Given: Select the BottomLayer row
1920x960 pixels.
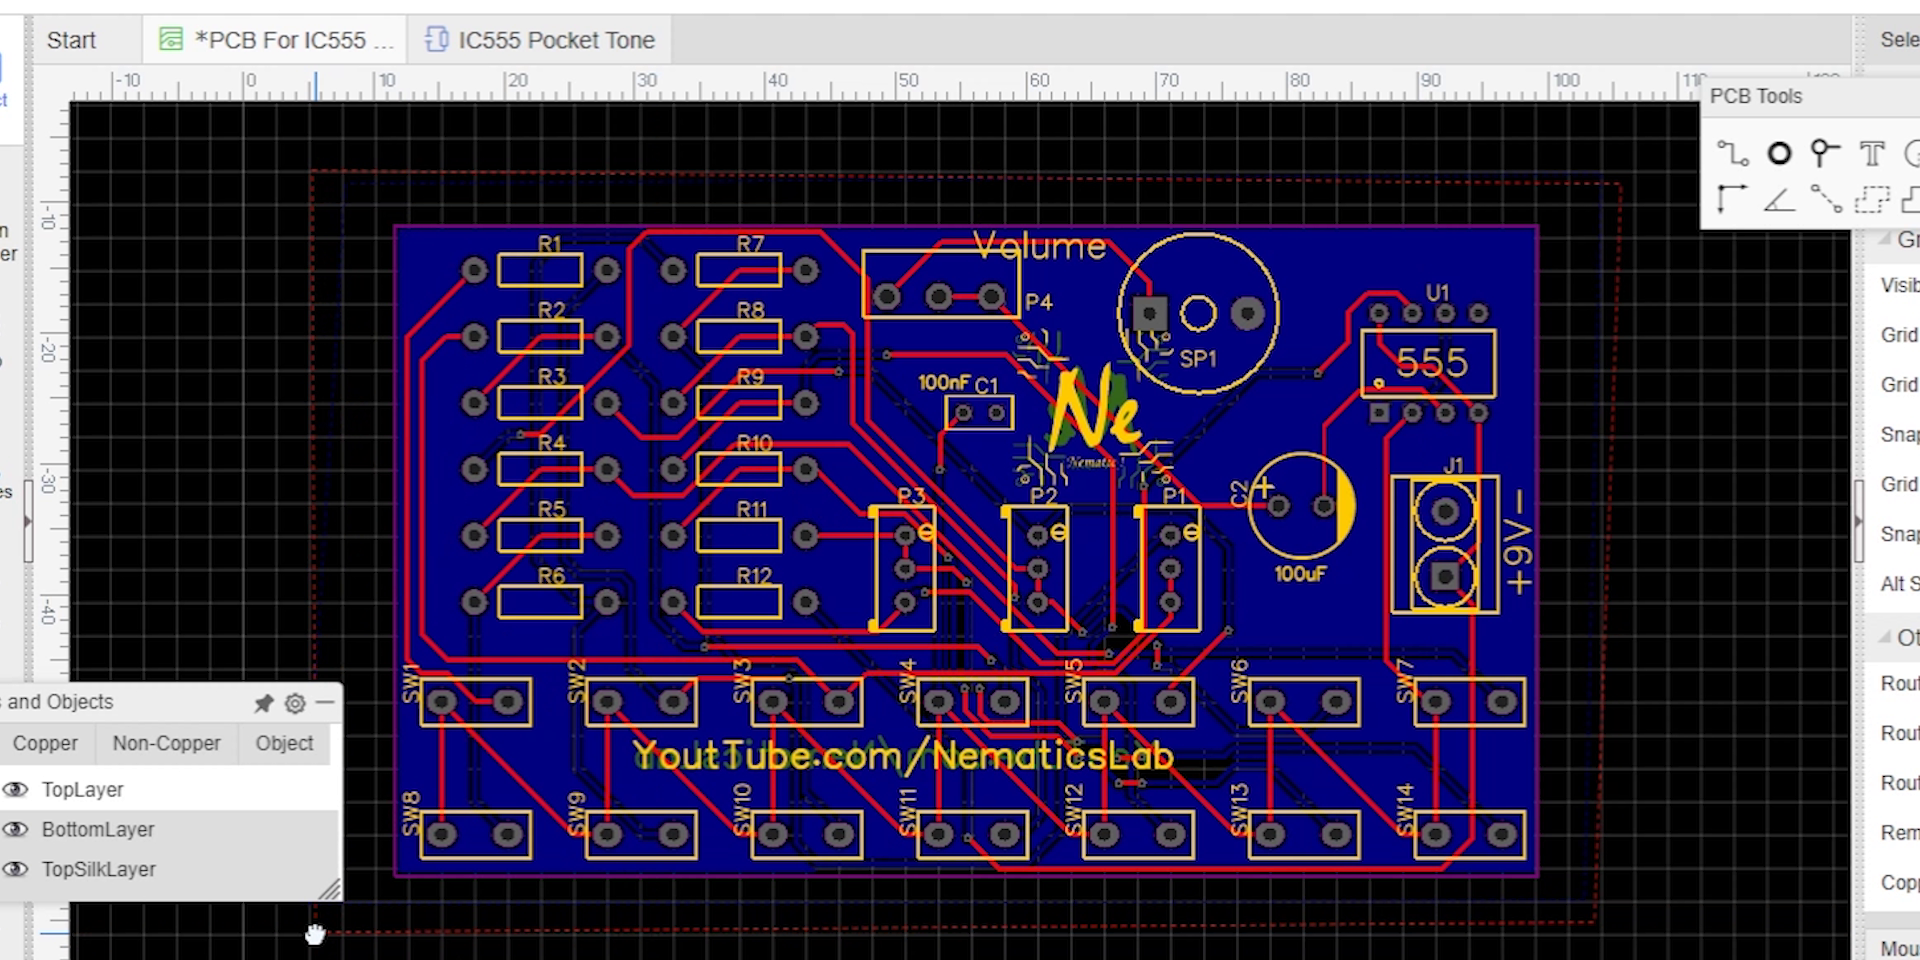Looking at the screenshot, I should coord(170,830).
